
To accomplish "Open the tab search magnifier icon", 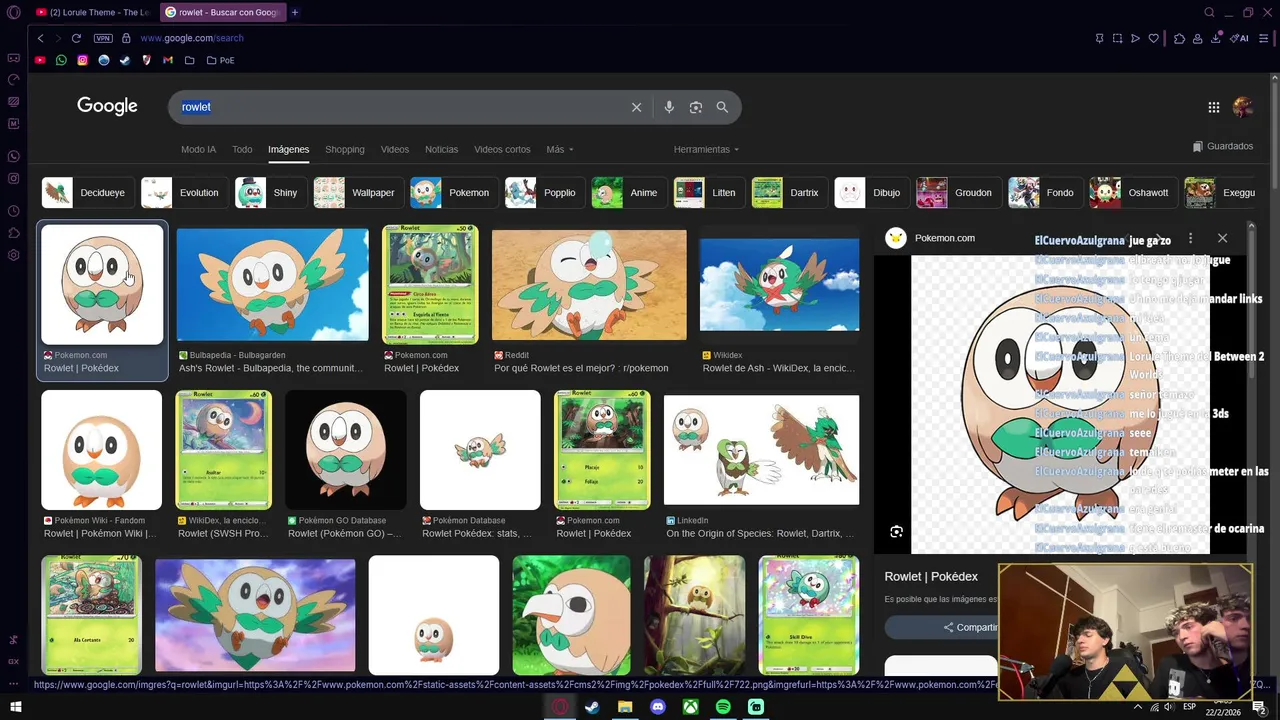I will click(x=1209, y=12).
